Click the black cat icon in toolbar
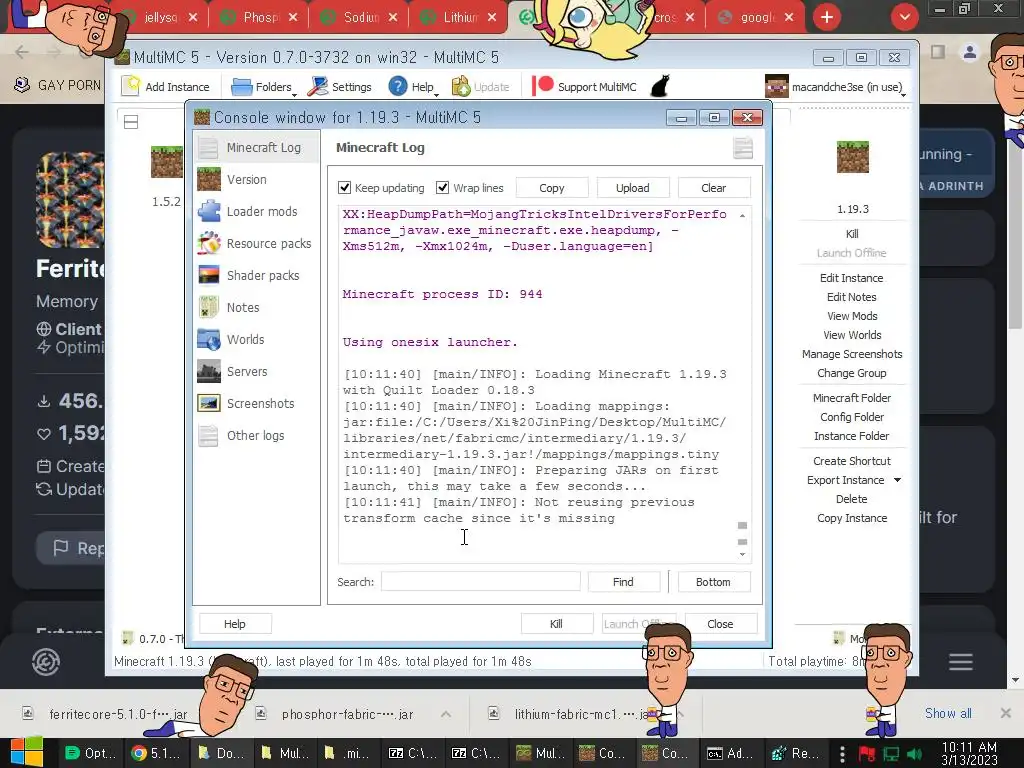Viewport: 1024px width, 768px height. click(660, 86)
